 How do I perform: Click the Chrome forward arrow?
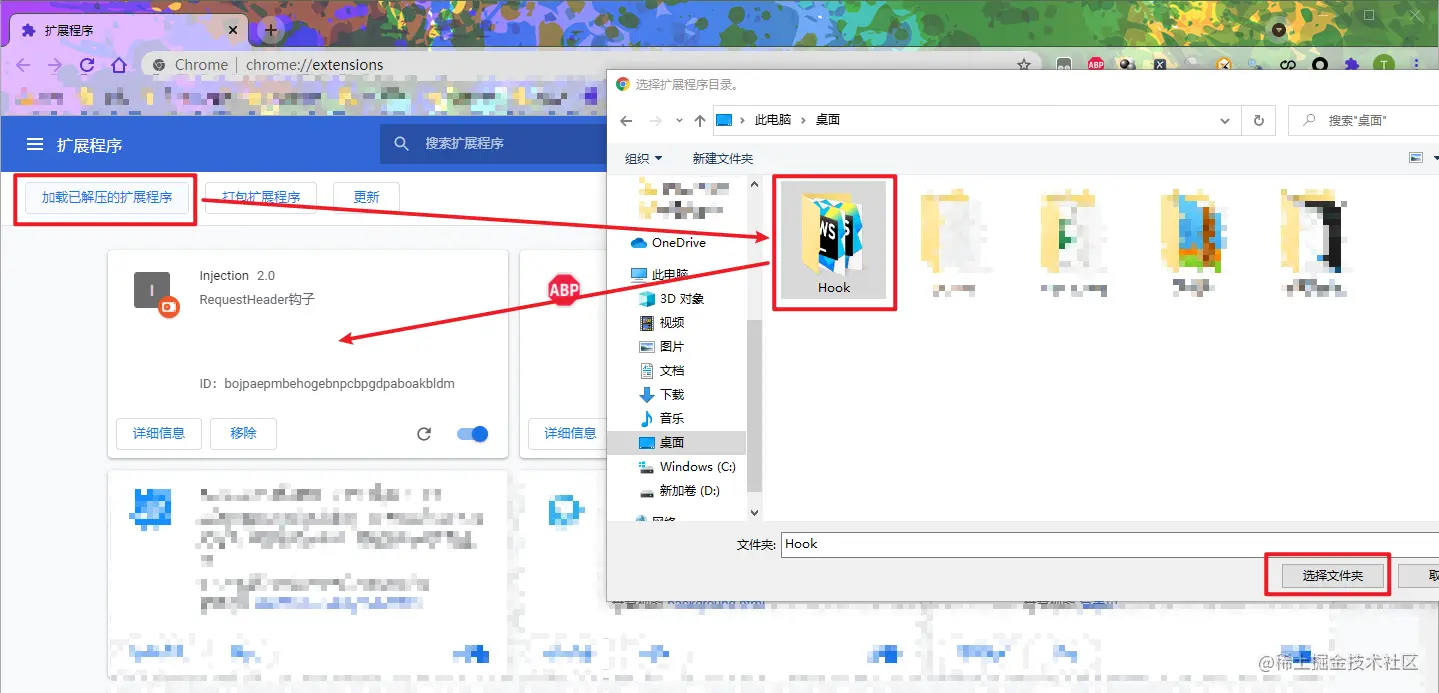point(55,65)
